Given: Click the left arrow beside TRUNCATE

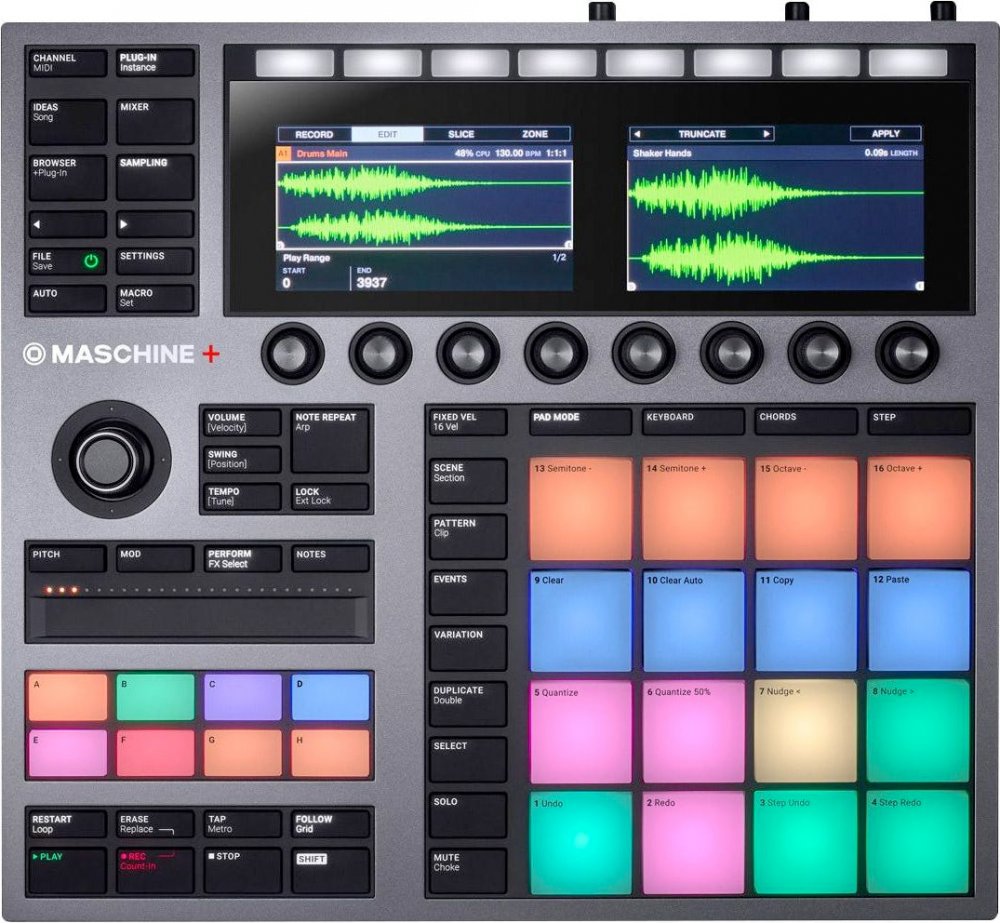Looking at the screenshot, I should coord(637,134).
